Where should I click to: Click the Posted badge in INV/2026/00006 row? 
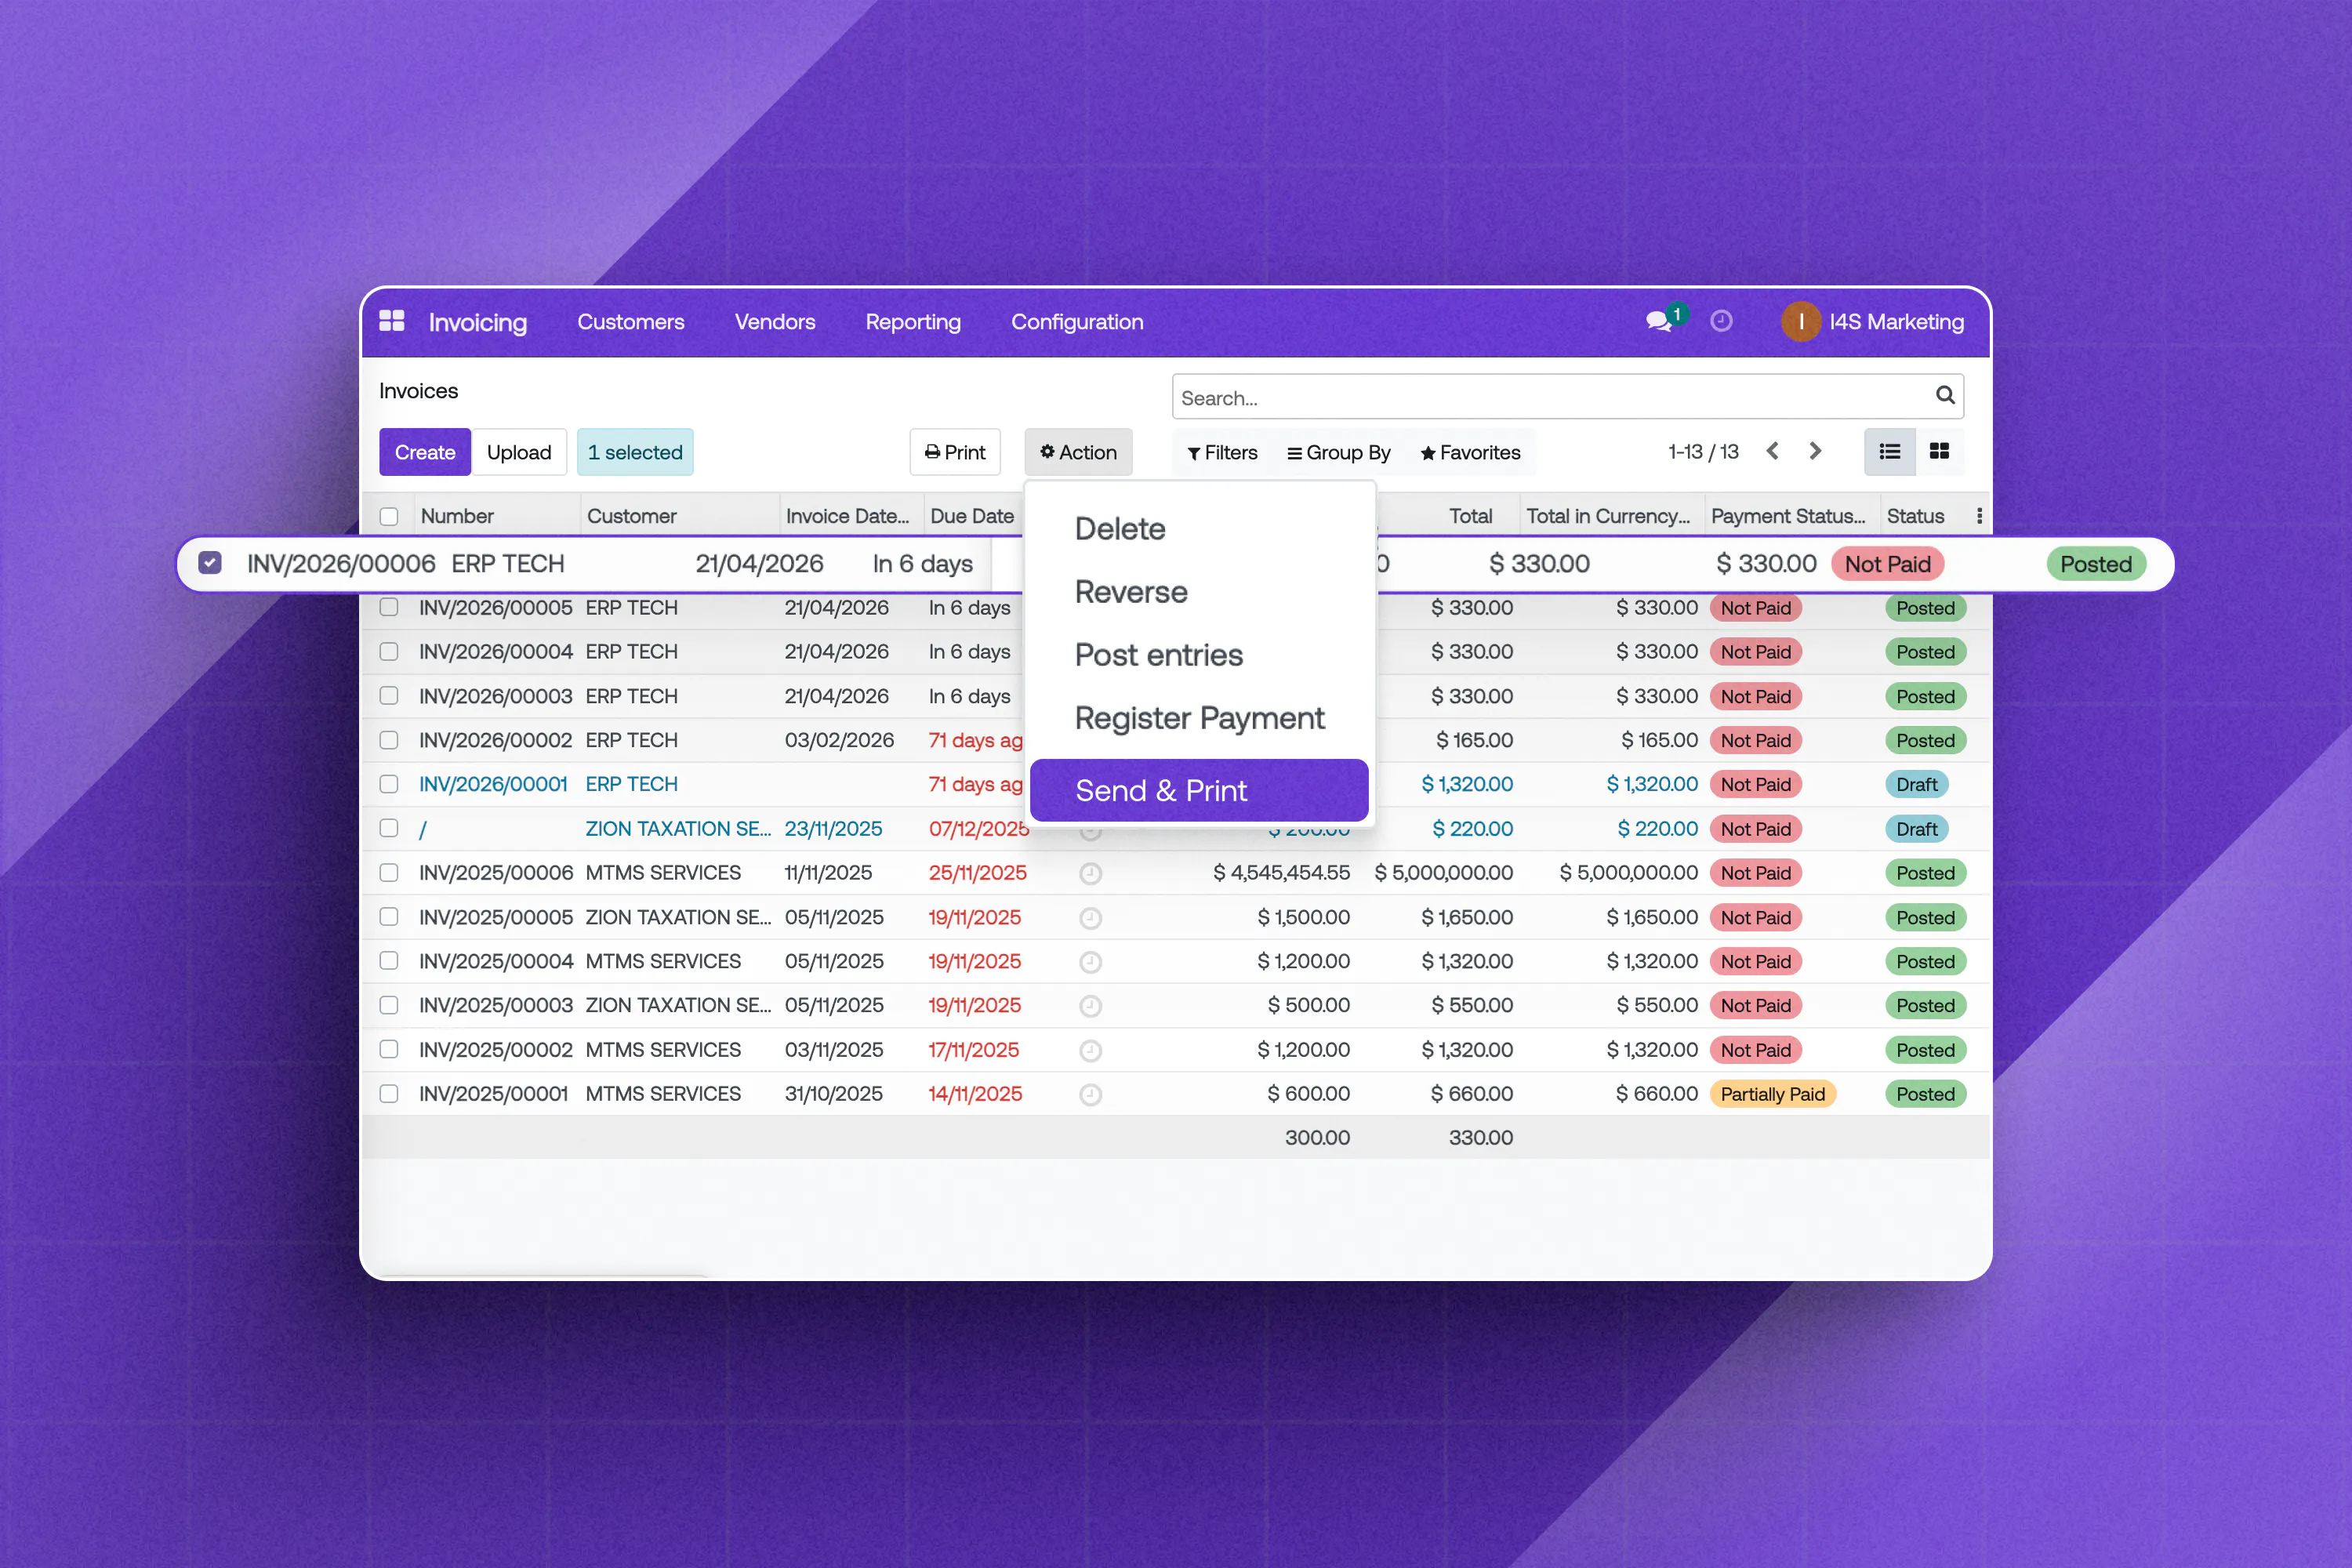2096,564
